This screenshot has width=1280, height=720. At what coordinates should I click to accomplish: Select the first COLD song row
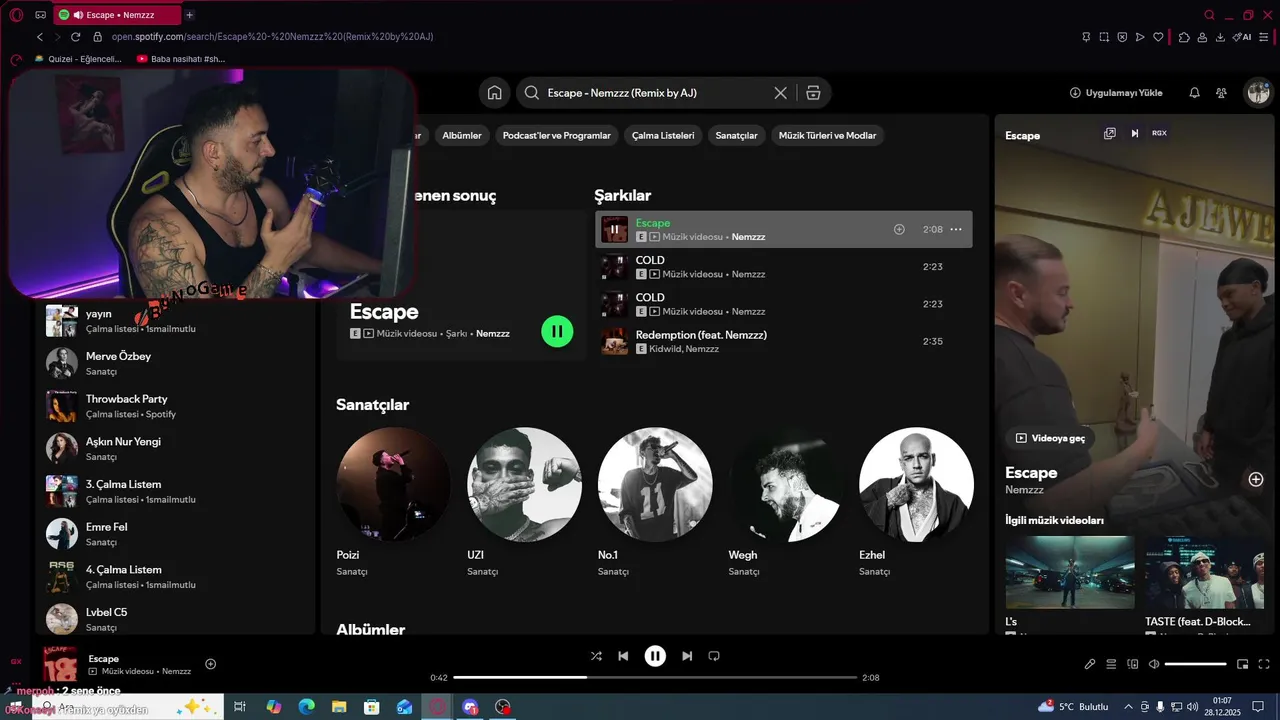[x=784, y=267]
